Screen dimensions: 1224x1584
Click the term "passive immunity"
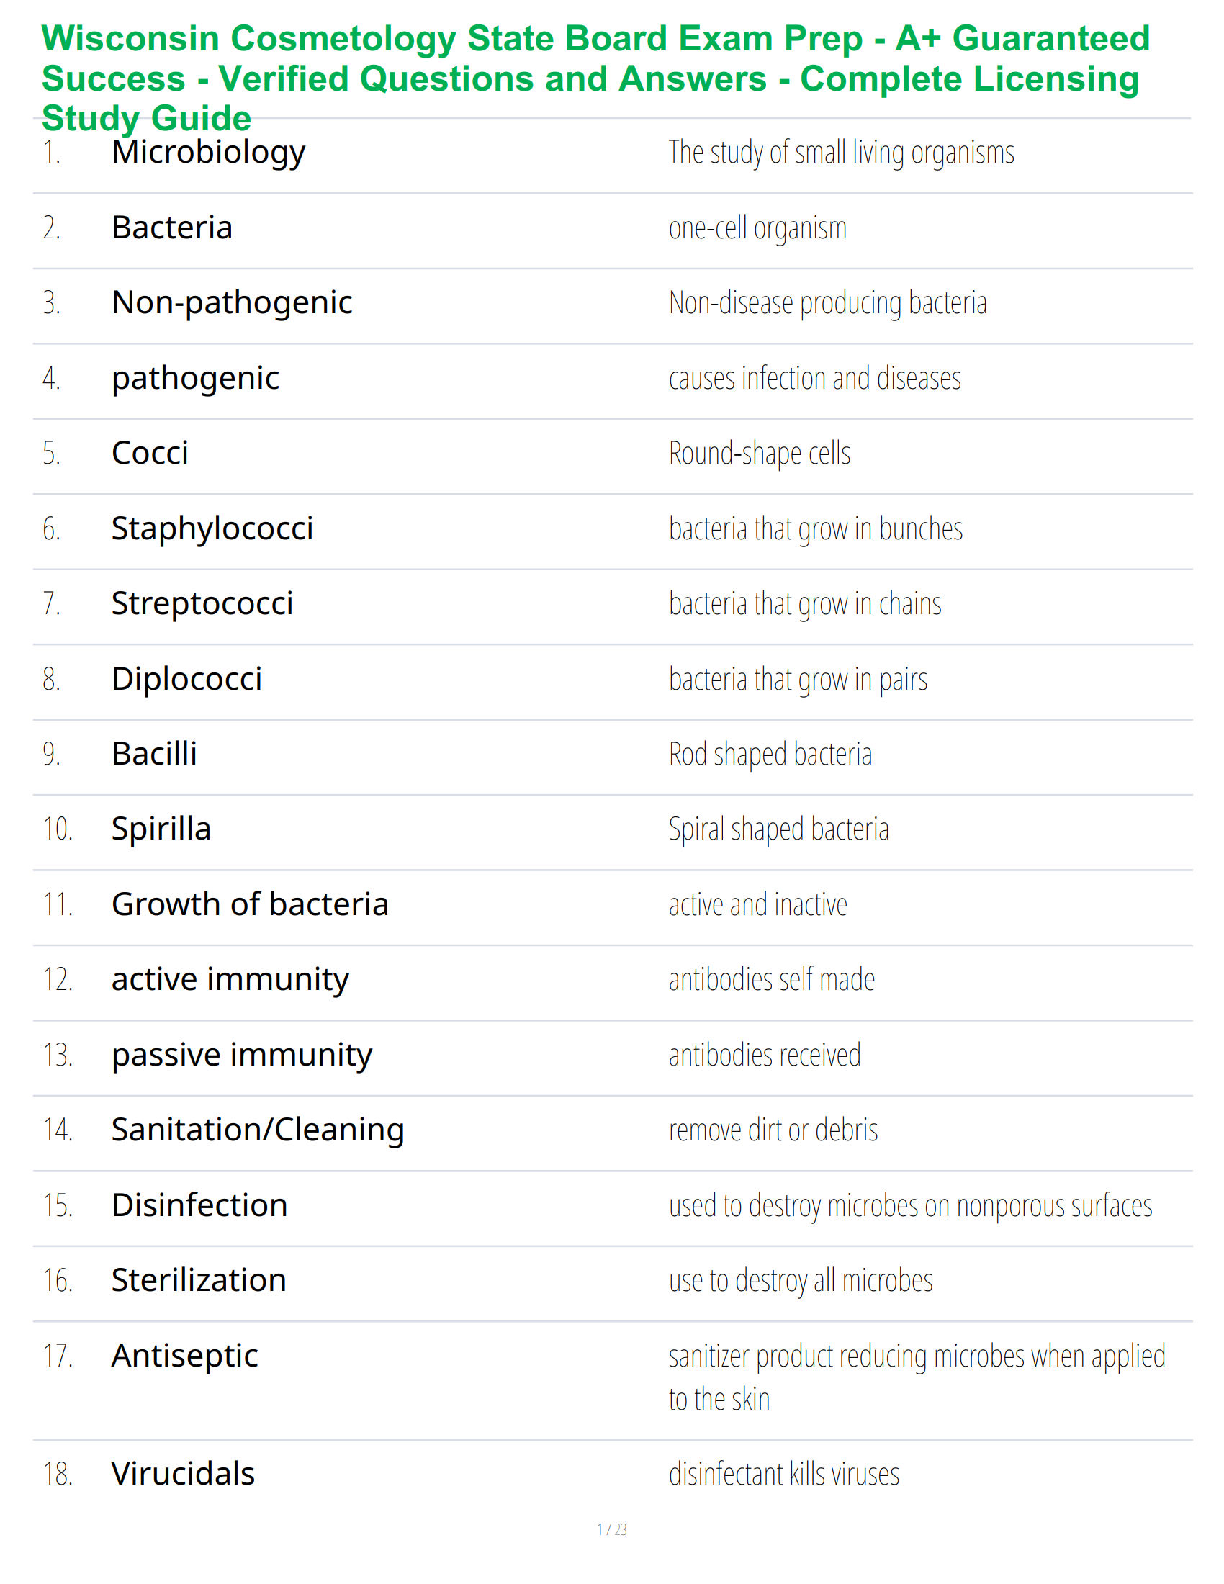tap(242, 1056)
